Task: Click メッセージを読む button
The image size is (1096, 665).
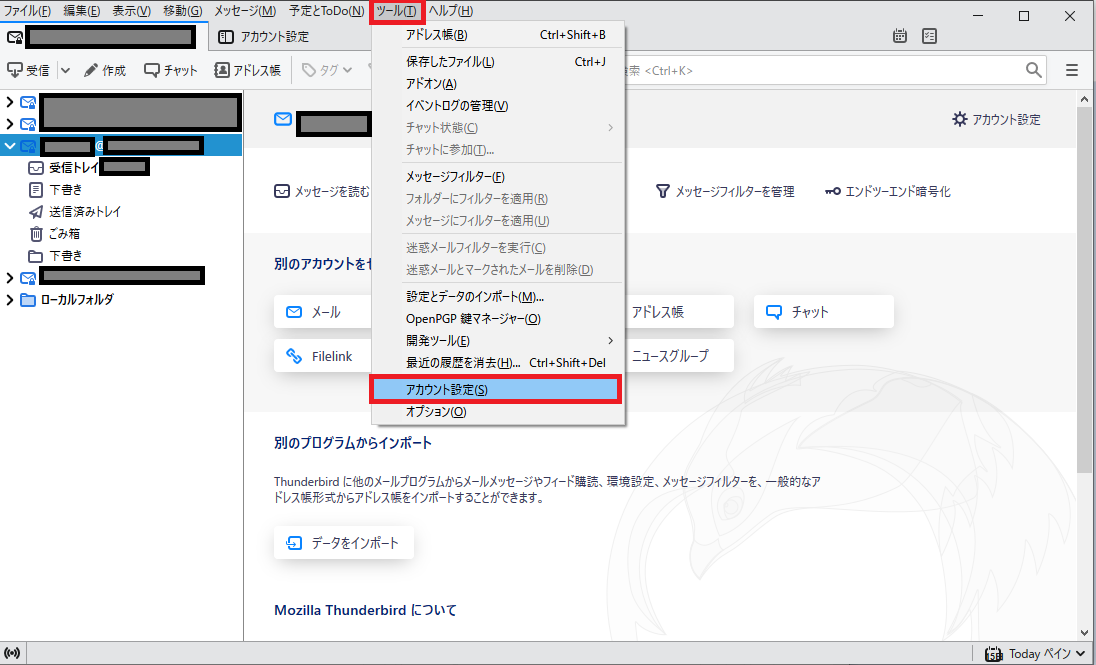Action: point(322,191)
